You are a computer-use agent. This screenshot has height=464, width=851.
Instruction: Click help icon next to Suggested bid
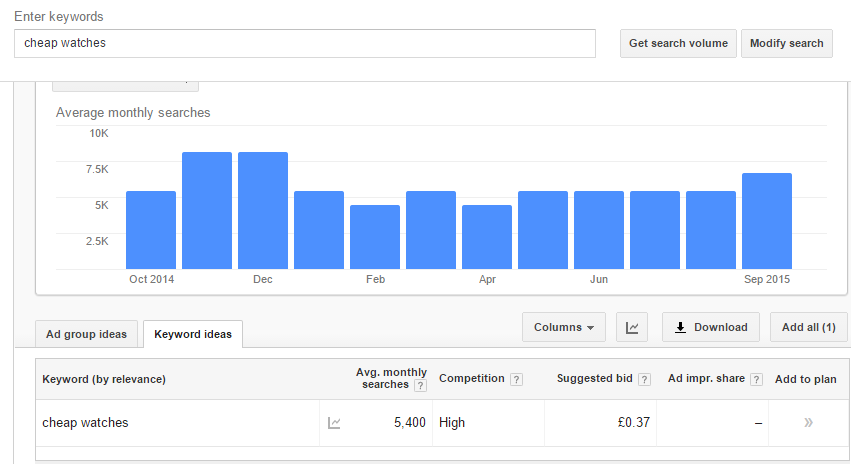pyautogui.click(x=644, y=379)
